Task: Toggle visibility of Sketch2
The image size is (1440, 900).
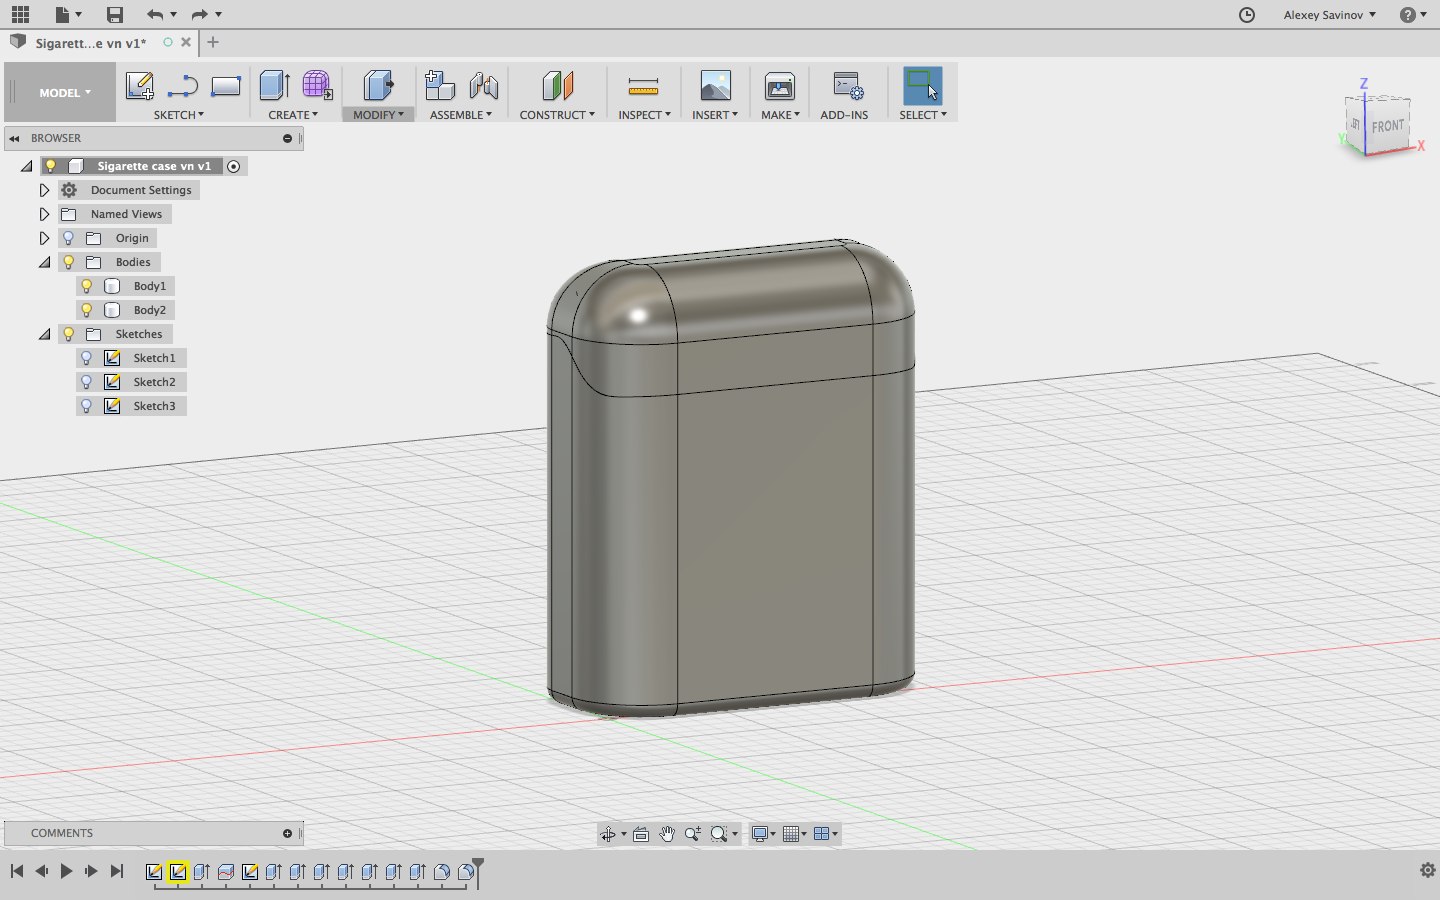Action: click(87, 382)
